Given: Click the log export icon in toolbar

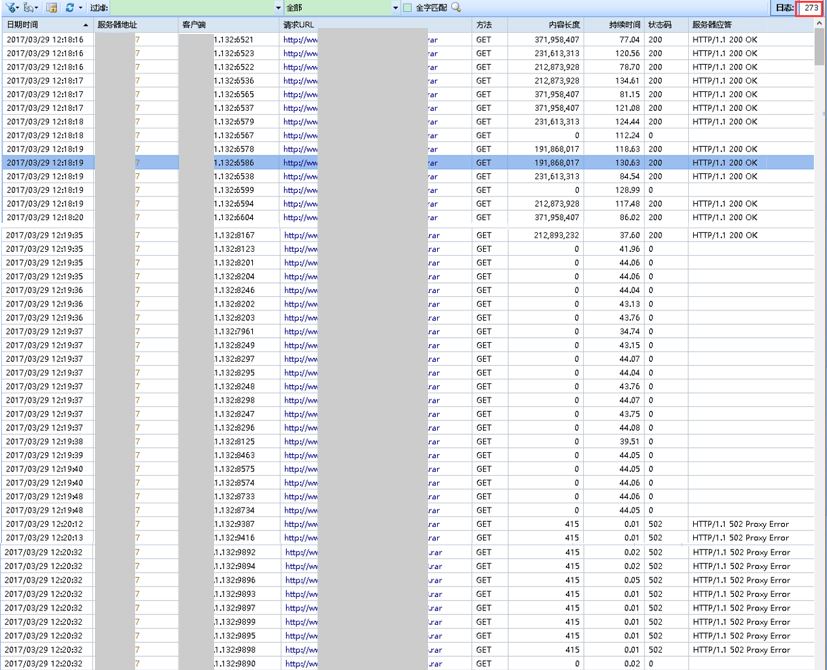Looking at the screenshot, I should [30, 7].
